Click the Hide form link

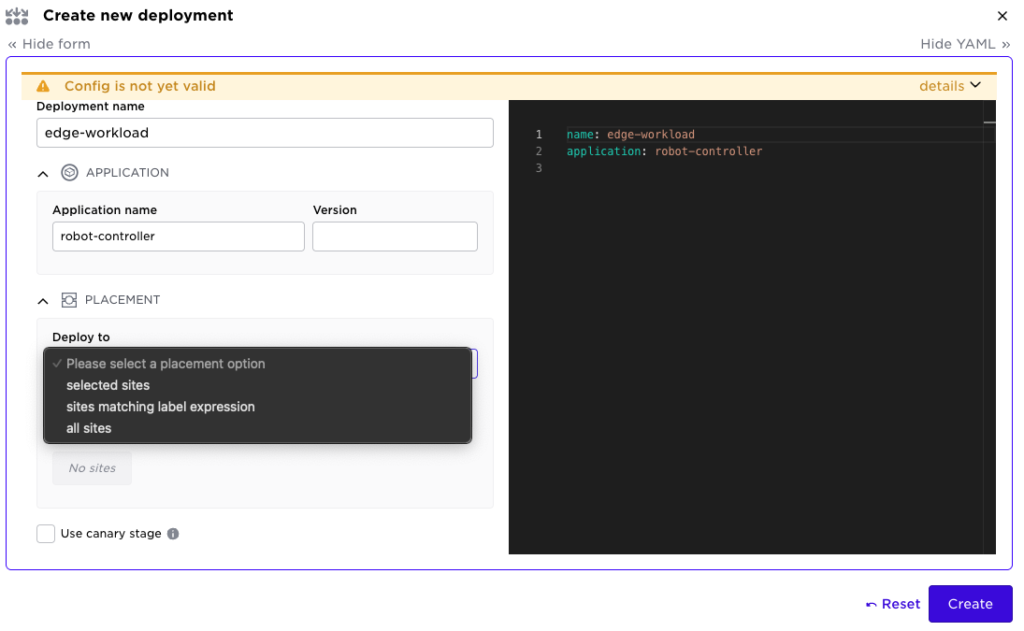coord(49,44)
